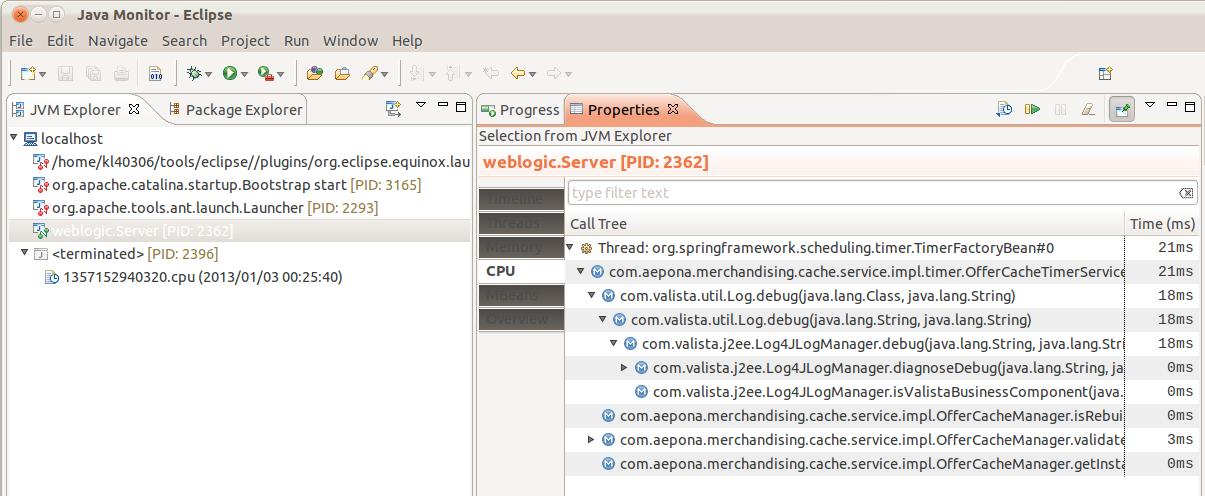Click the .cpu dump file icon in JVM Explorer

pos(51,277)
